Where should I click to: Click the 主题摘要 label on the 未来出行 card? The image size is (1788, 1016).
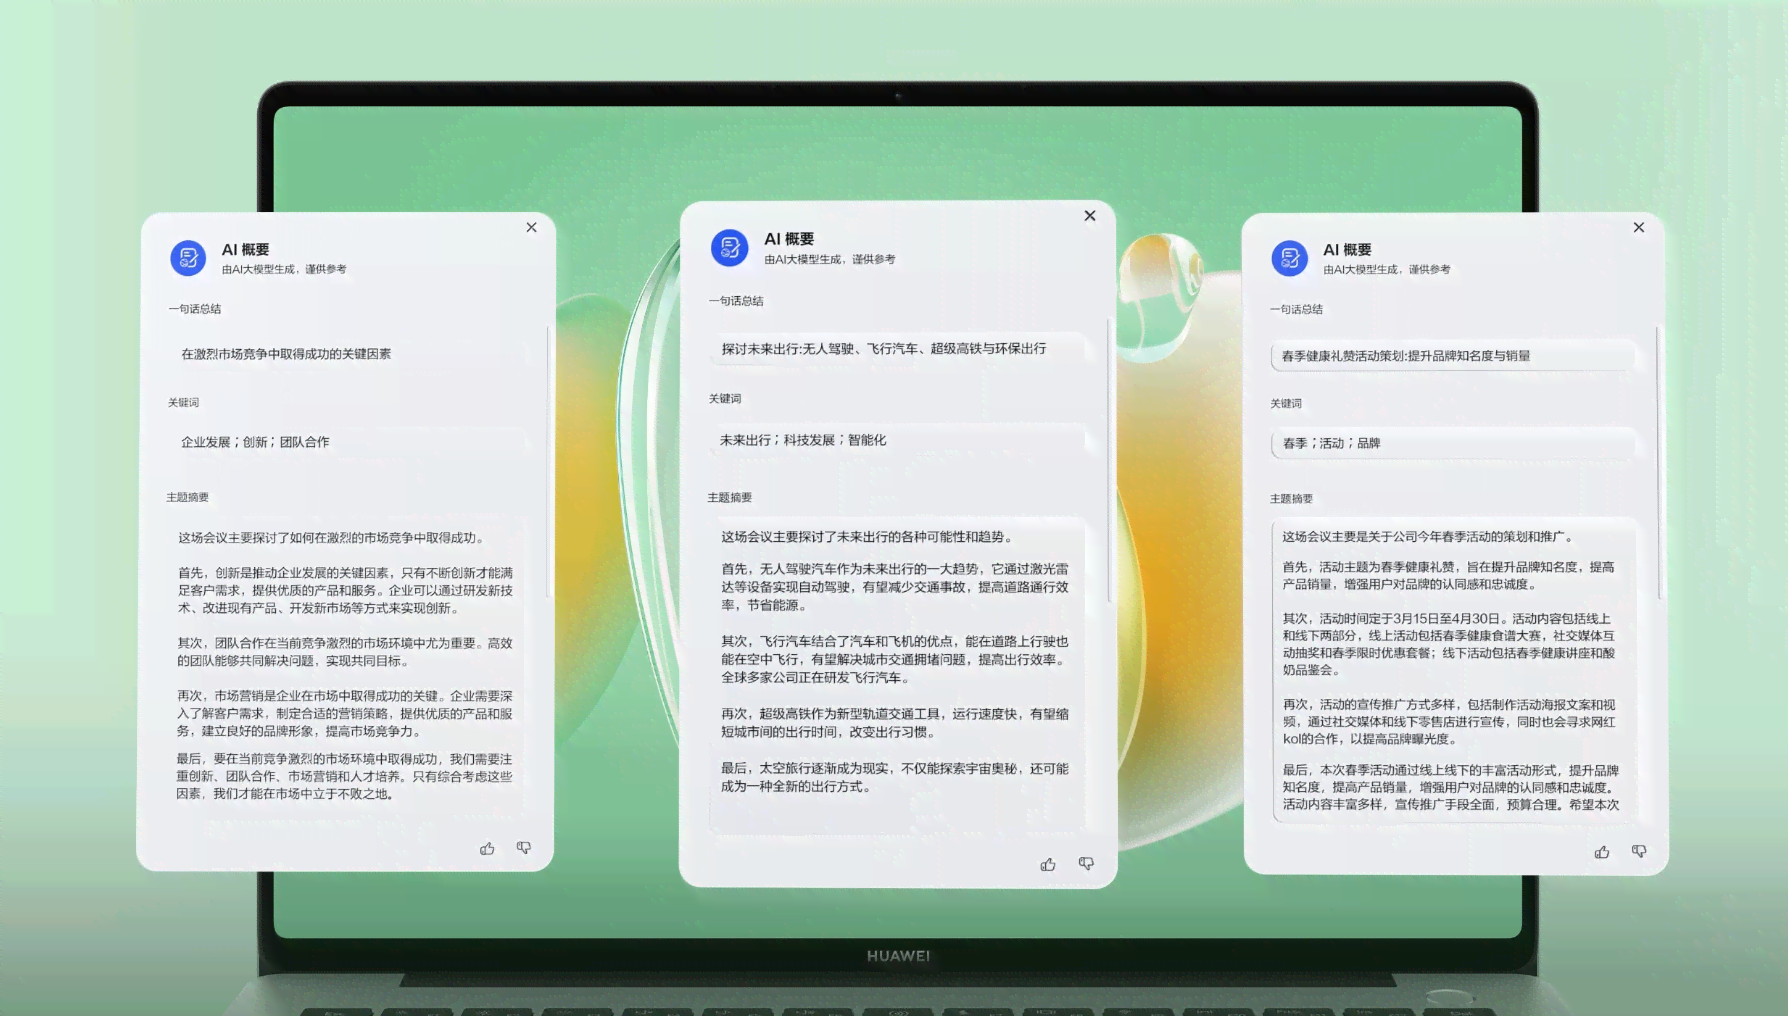(730, 498)
